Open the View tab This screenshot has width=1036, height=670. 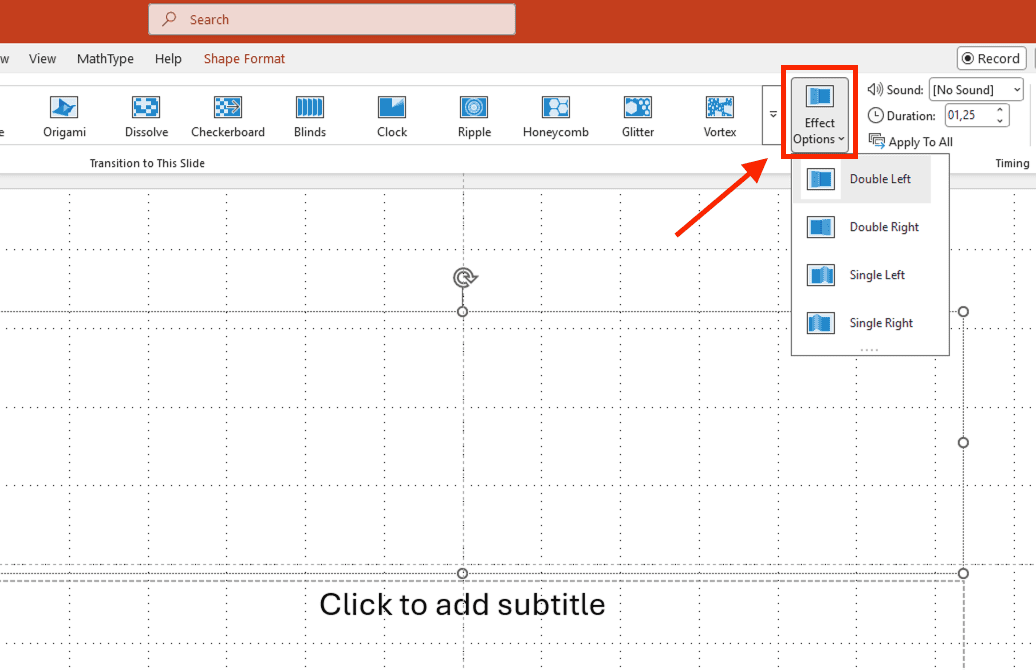point(42,59)
